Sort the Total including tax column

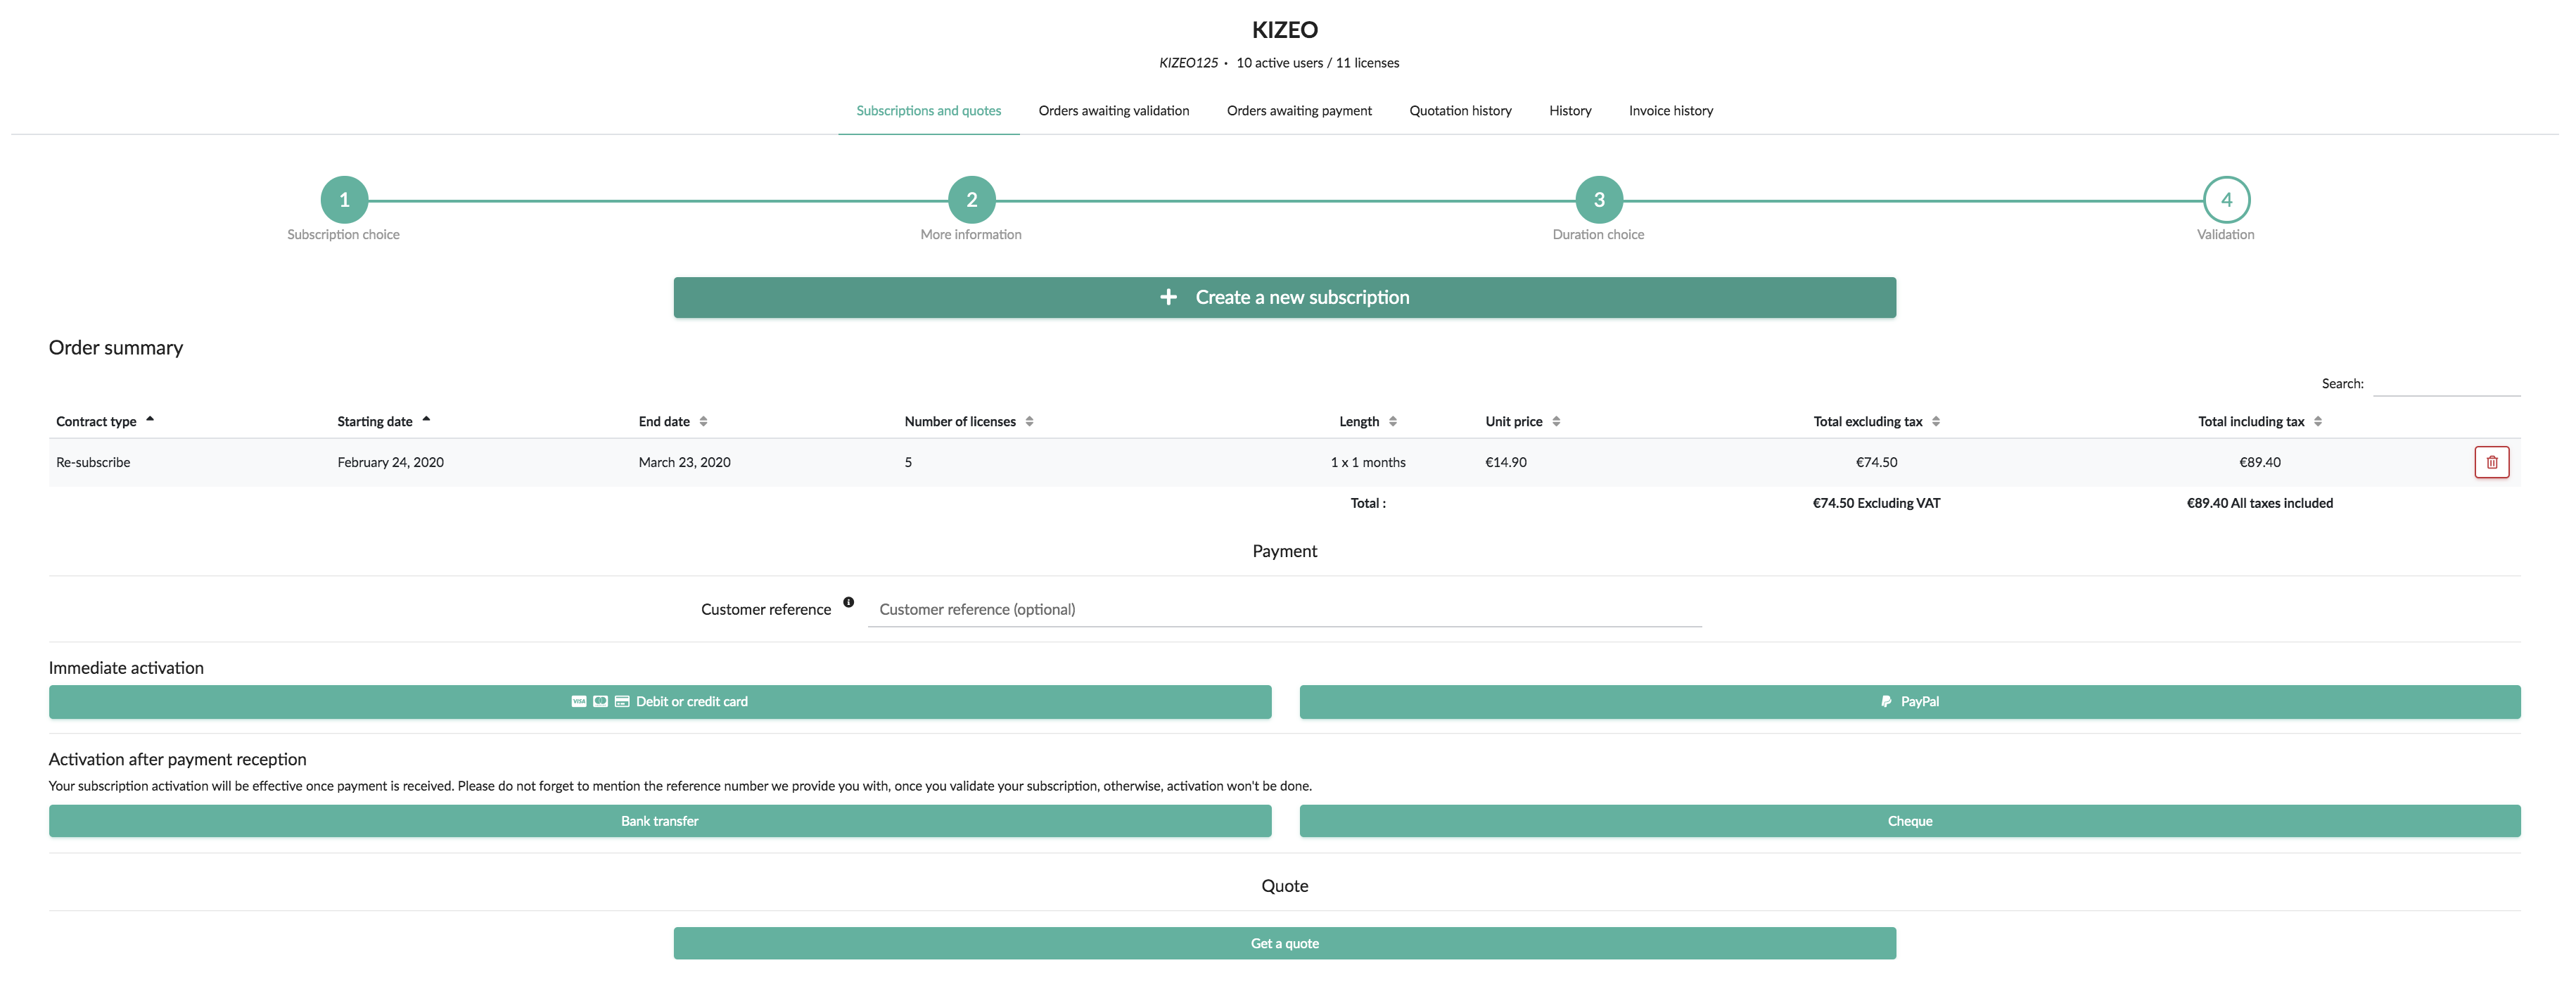(2318, 421)
